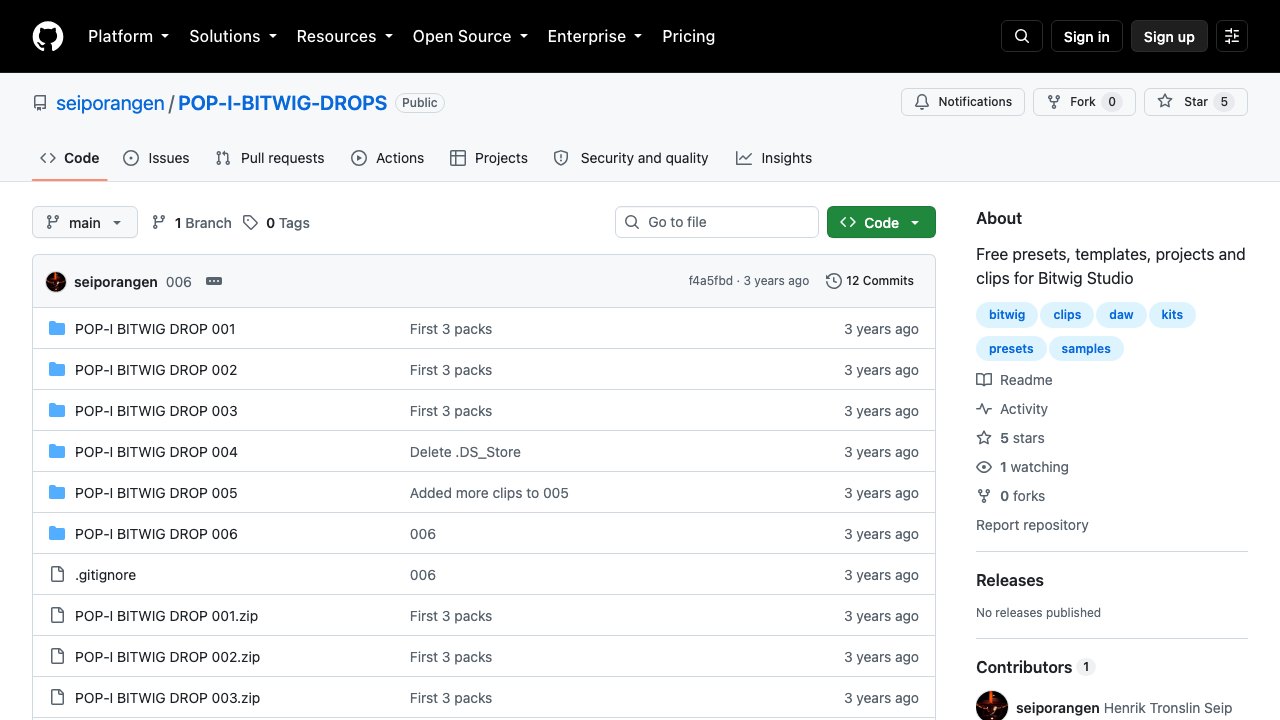The image size is (1280, 720).
Task: Open file POP-I BITWIG DROP 001.zip
Action: pos(166,616)
